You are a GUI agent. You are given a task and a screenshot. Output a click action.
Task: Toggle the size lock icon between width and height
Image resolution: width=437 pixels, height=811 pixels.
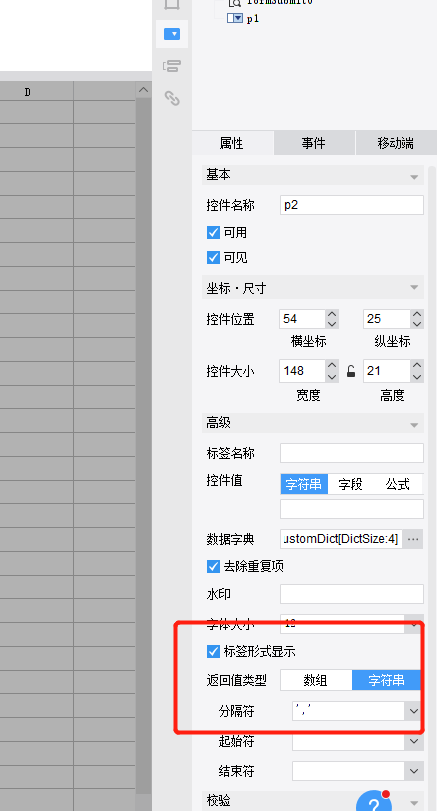click(351, 371)
